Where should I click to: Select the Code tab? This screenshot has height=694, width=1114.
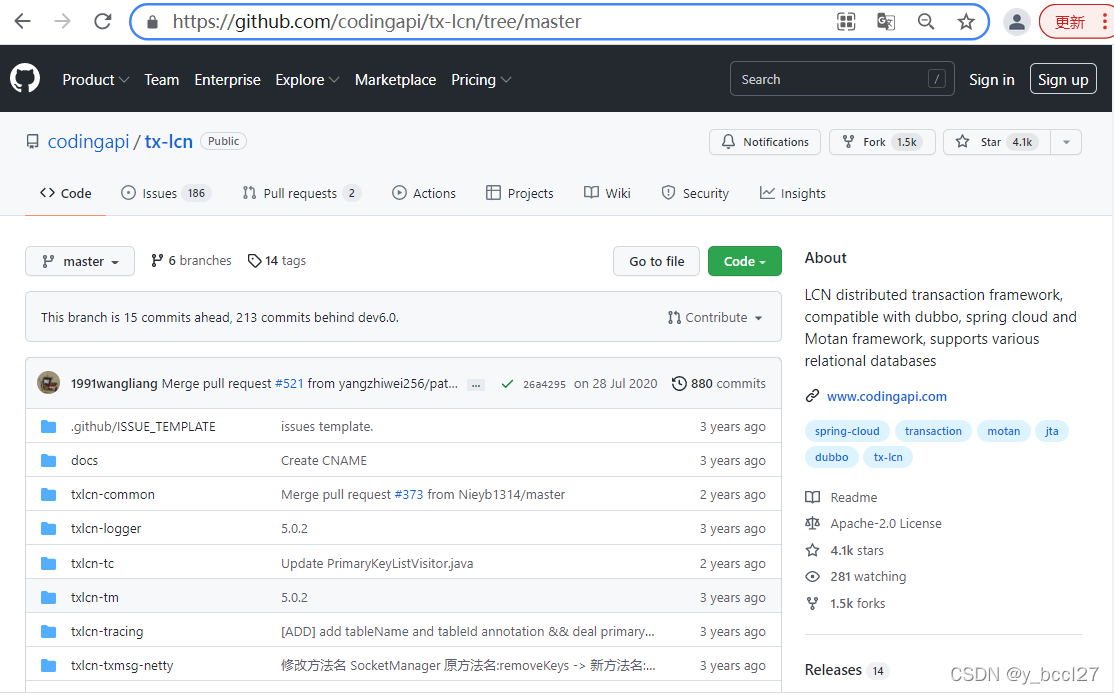[65, 193]
